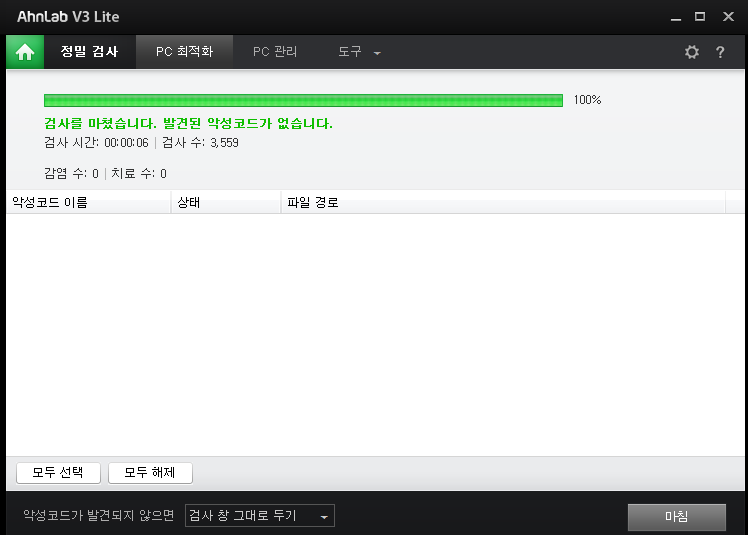Image resolution: width=748 pixels, height=535 pixels.
Task: Click the 100% progress label
Action: pos(587,100)
